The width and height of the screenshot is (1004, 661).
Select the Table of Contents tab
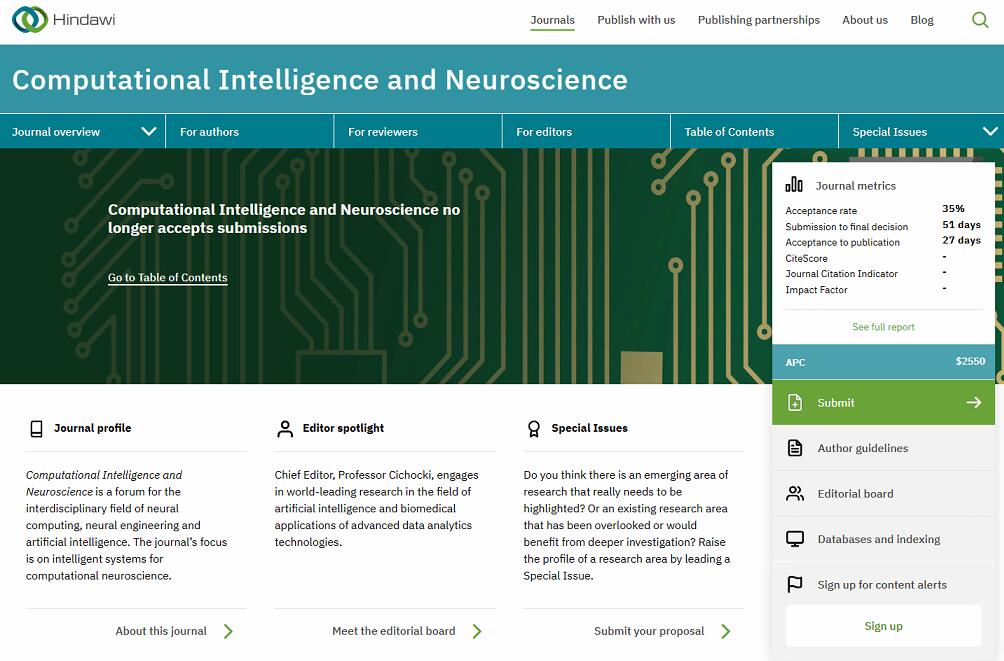tap(729, 132)
